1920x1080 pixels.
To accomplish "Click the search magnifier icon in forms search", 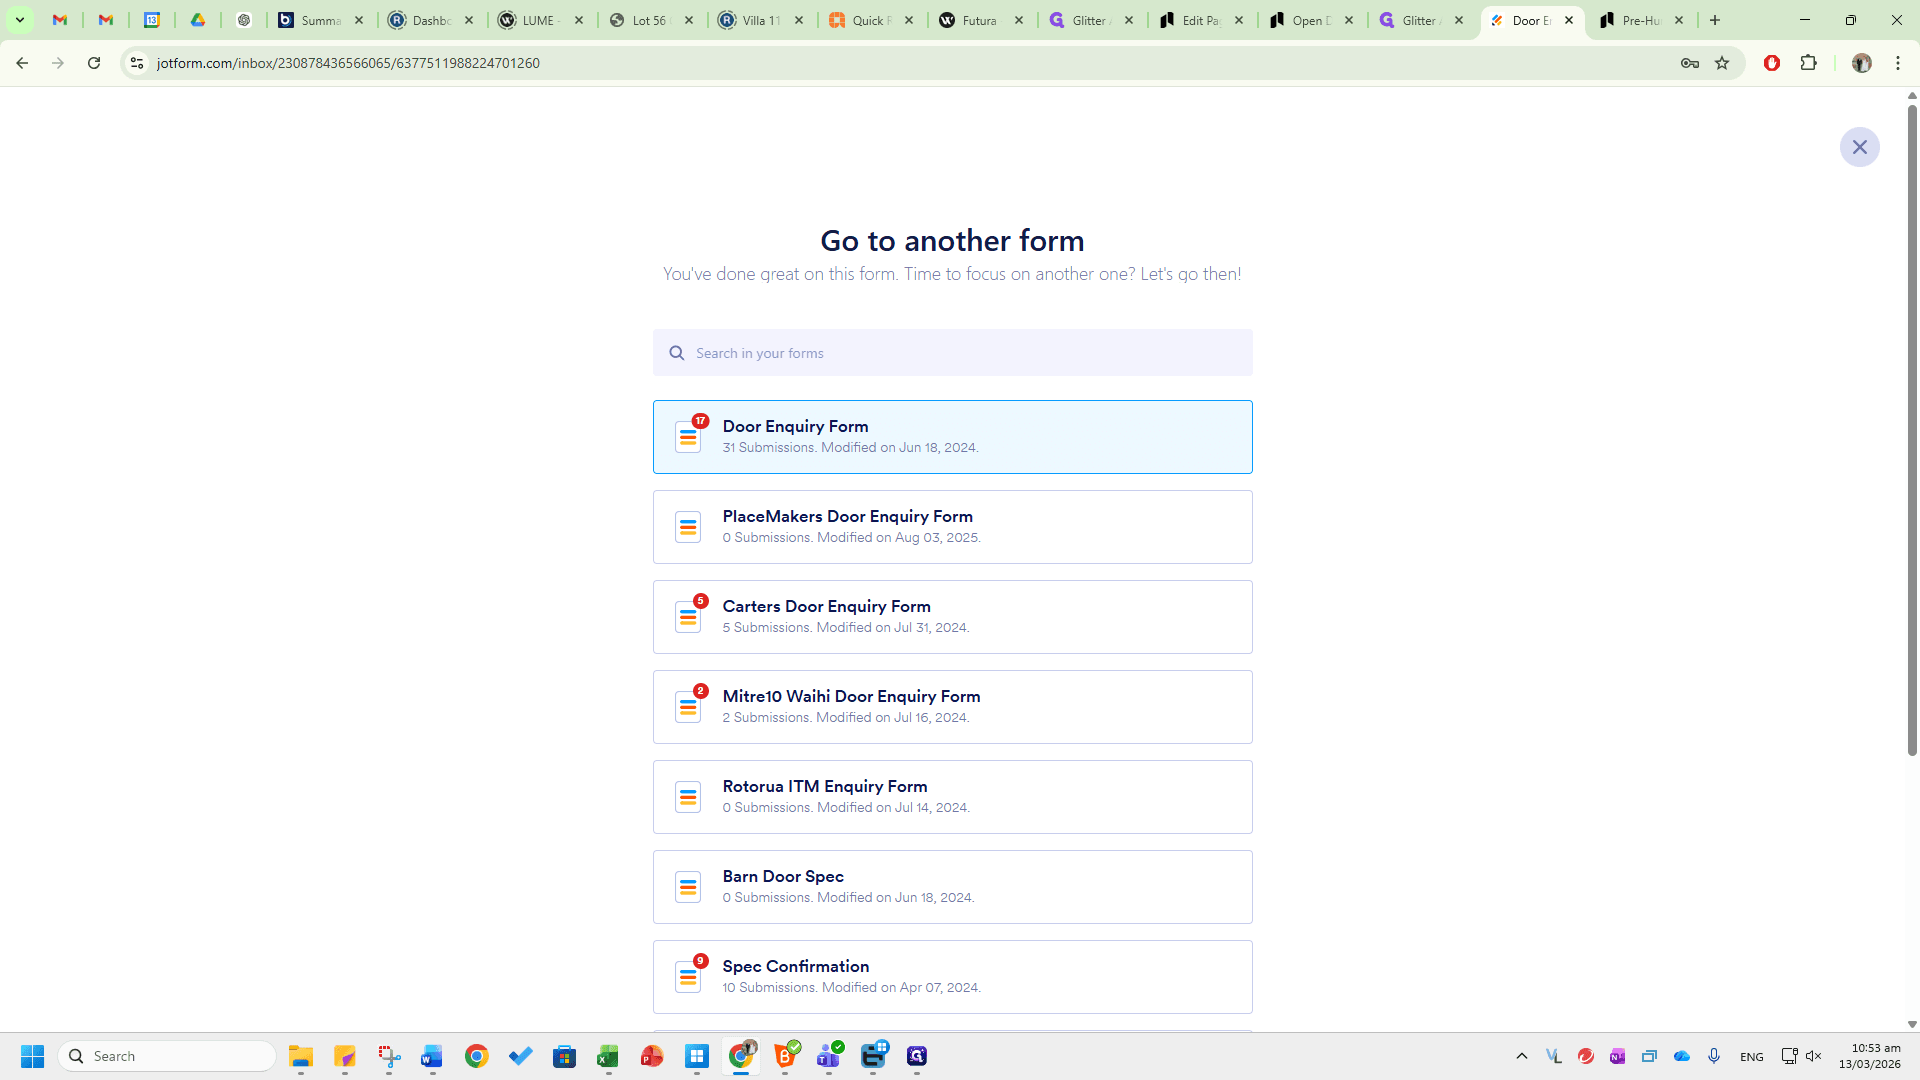I will pos(677,353).
